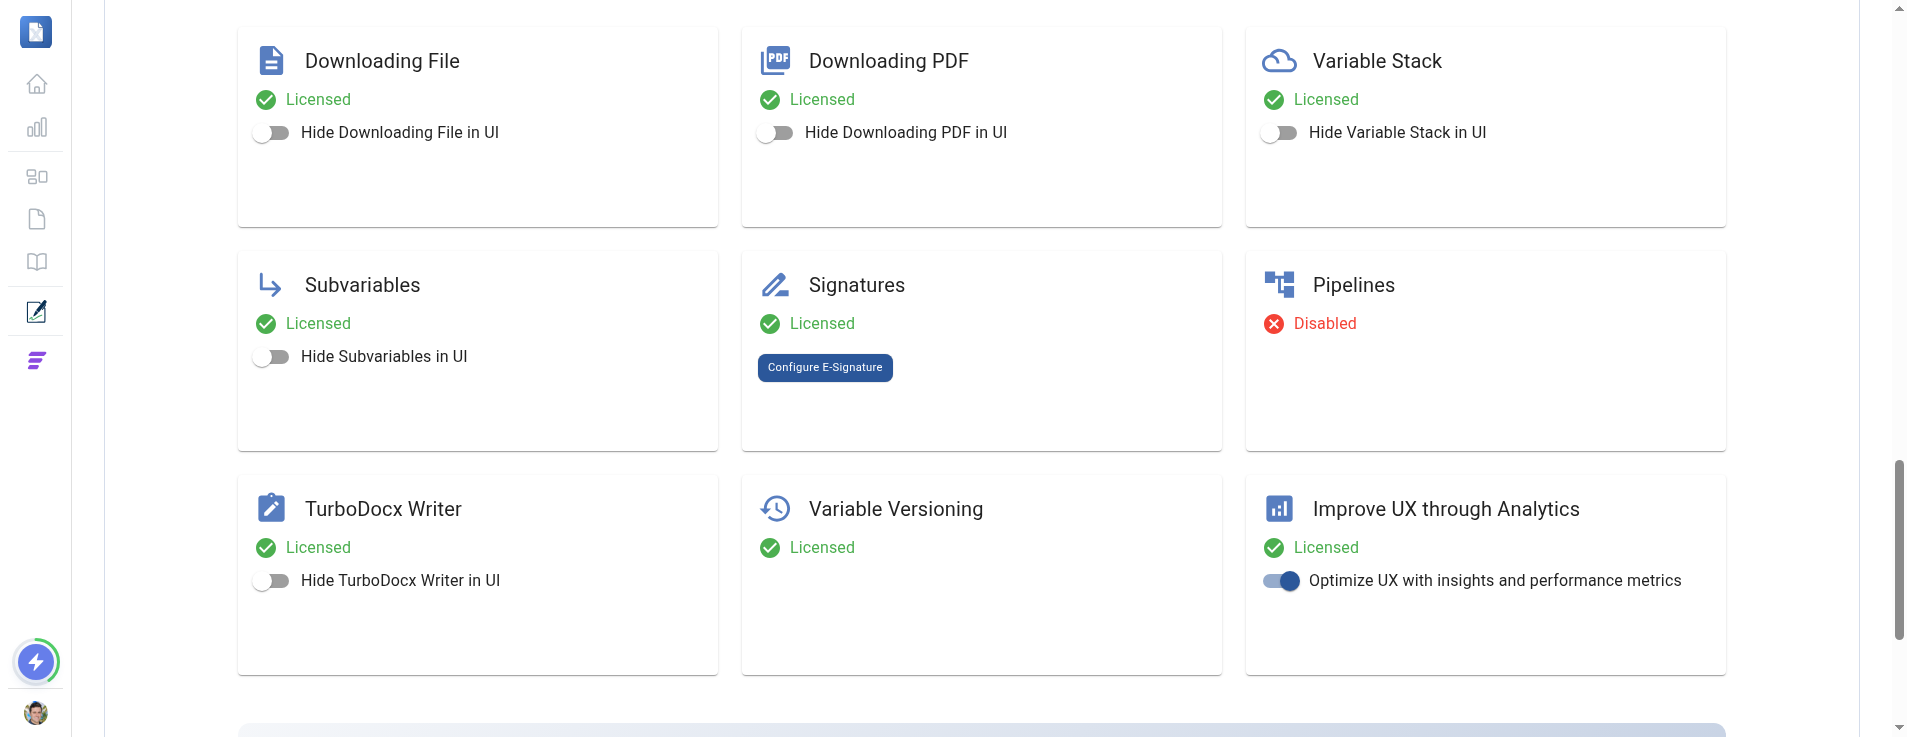Click the Subvariables card title
This screenshot has height=737, width=1907.
(x=362, y=285)
